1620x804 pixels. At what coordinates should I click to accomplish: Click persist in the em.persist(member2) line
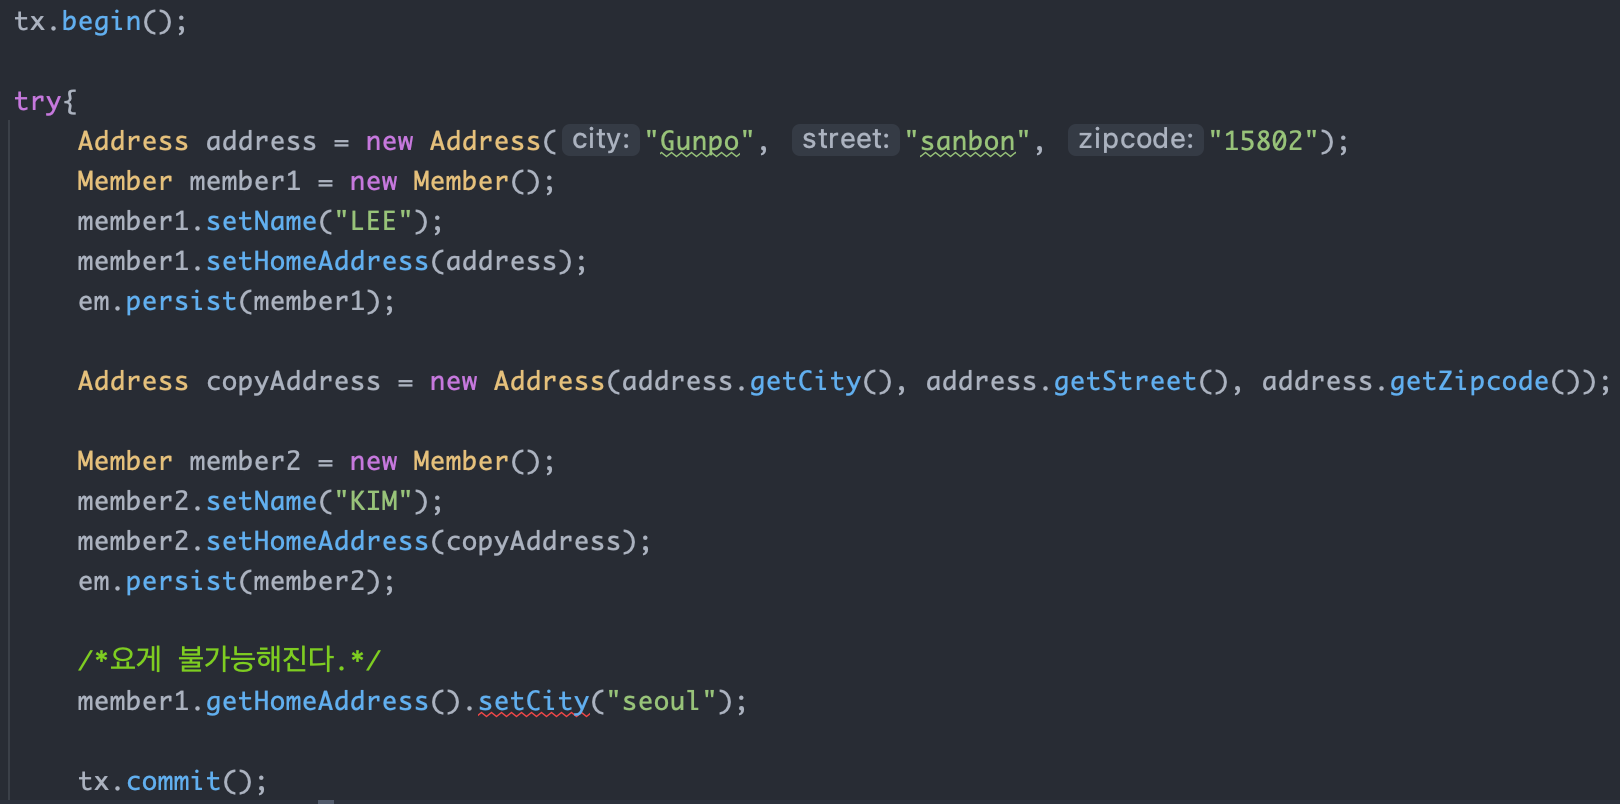pos(181,581)
